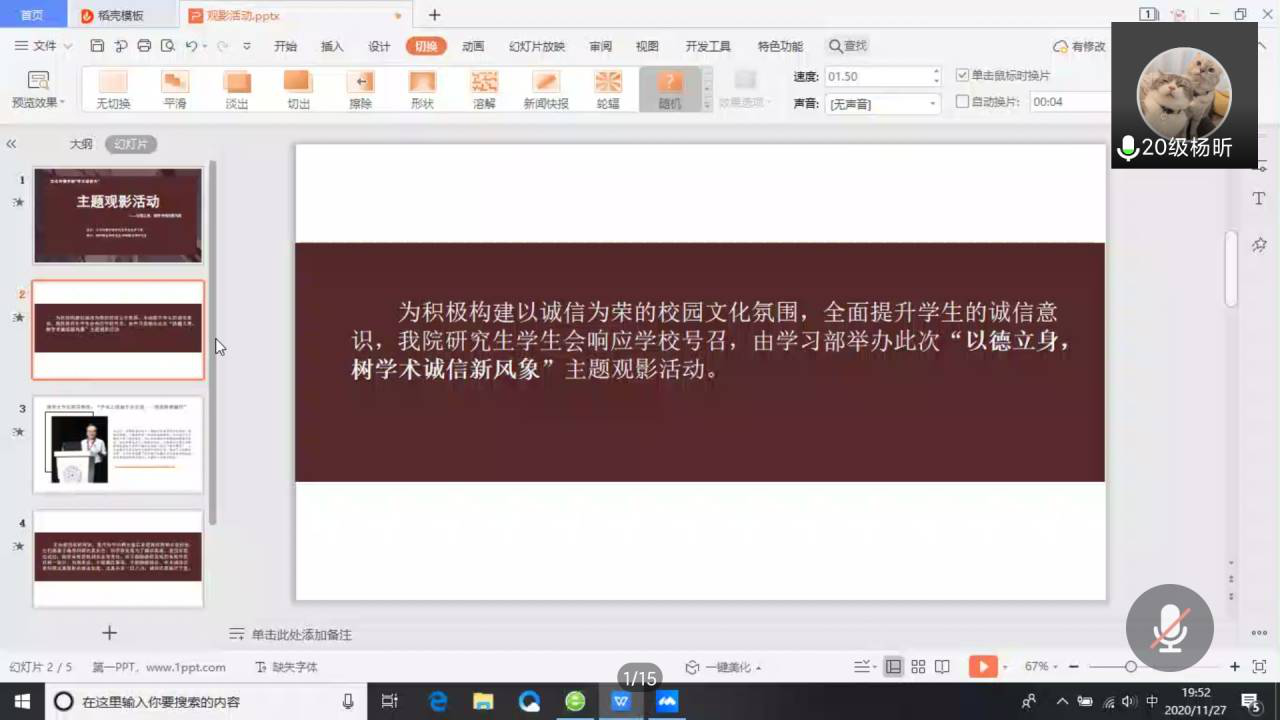The height and width of the screenshot is (720, 1280).
Task: Click the save icon in quick toolbar
Action: tap(97, 46)
